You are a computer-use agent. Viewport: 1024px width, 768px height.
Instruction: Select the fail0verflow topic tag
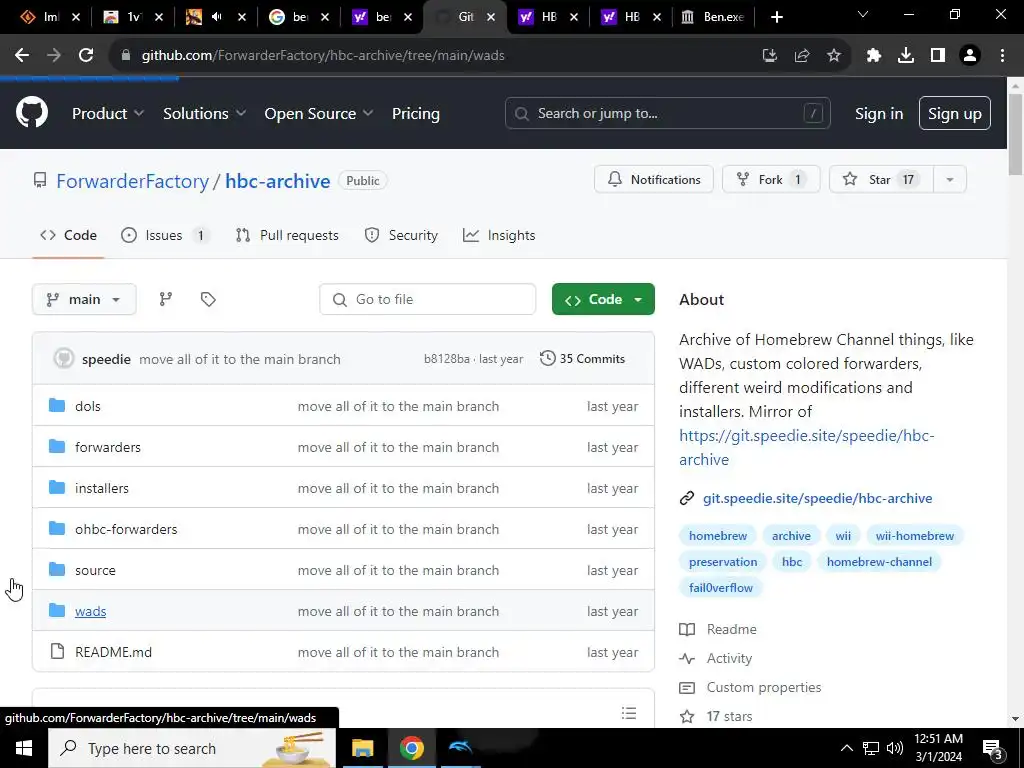pos(720,588)
